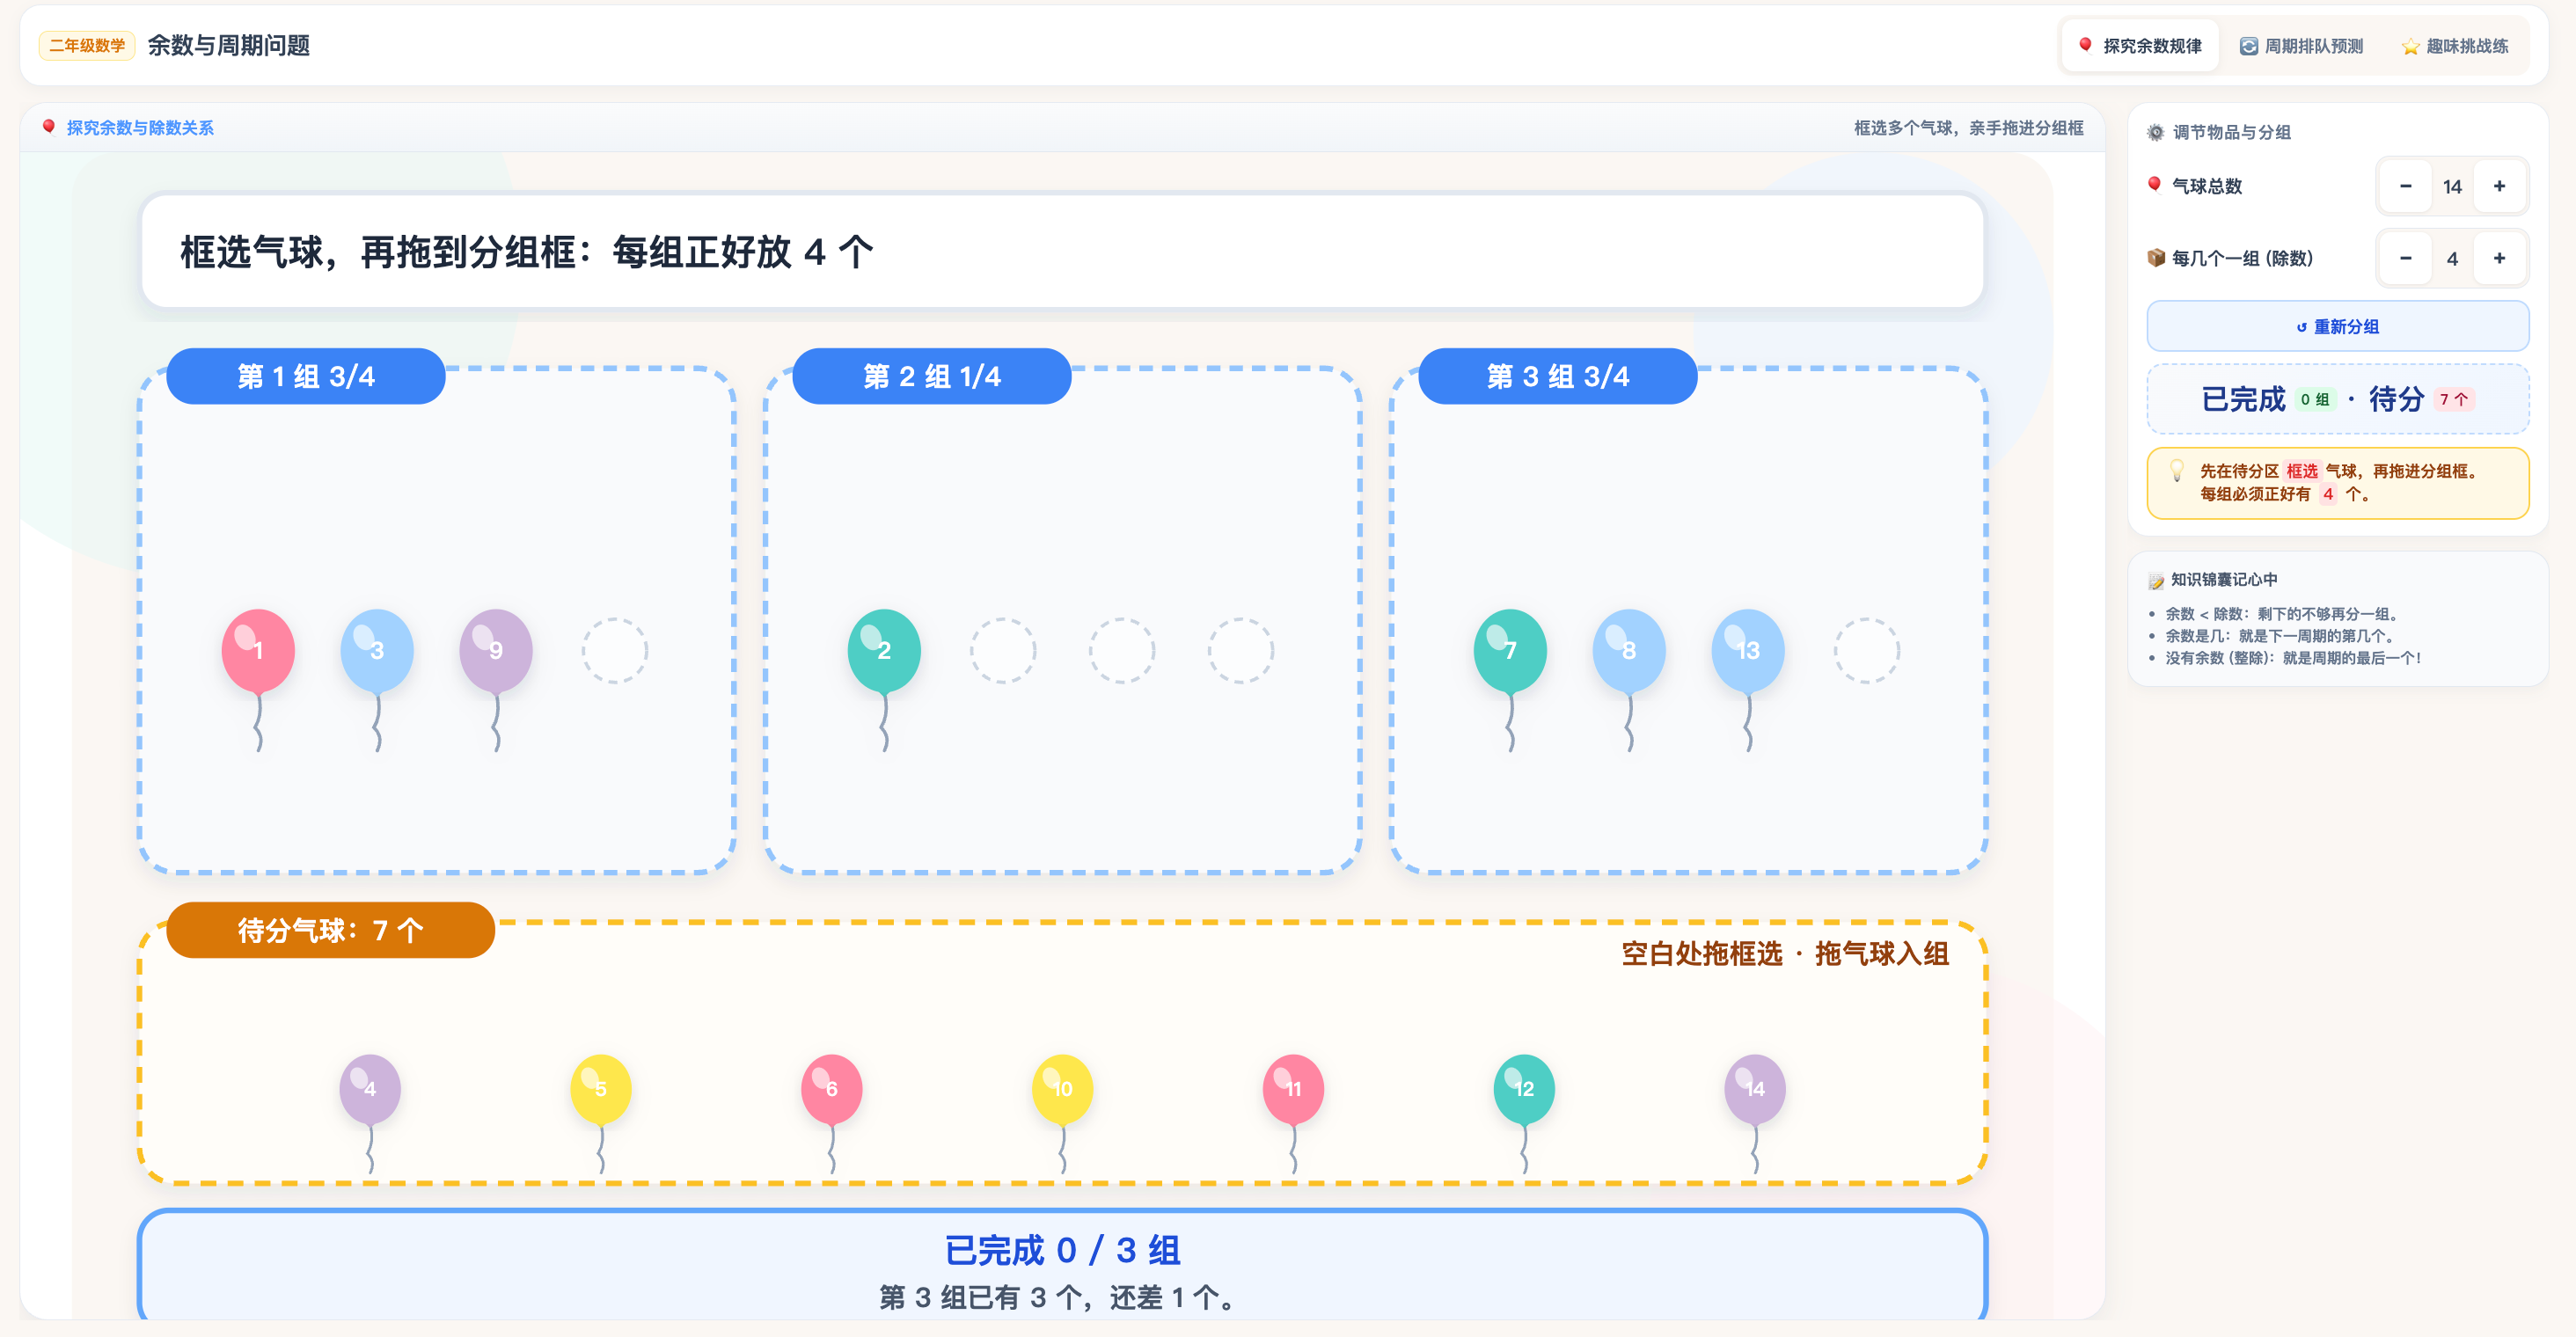Click the 第 2 组 1/4 label
The height and width of the screenshot is (1337, 2576).
point(932,376)
